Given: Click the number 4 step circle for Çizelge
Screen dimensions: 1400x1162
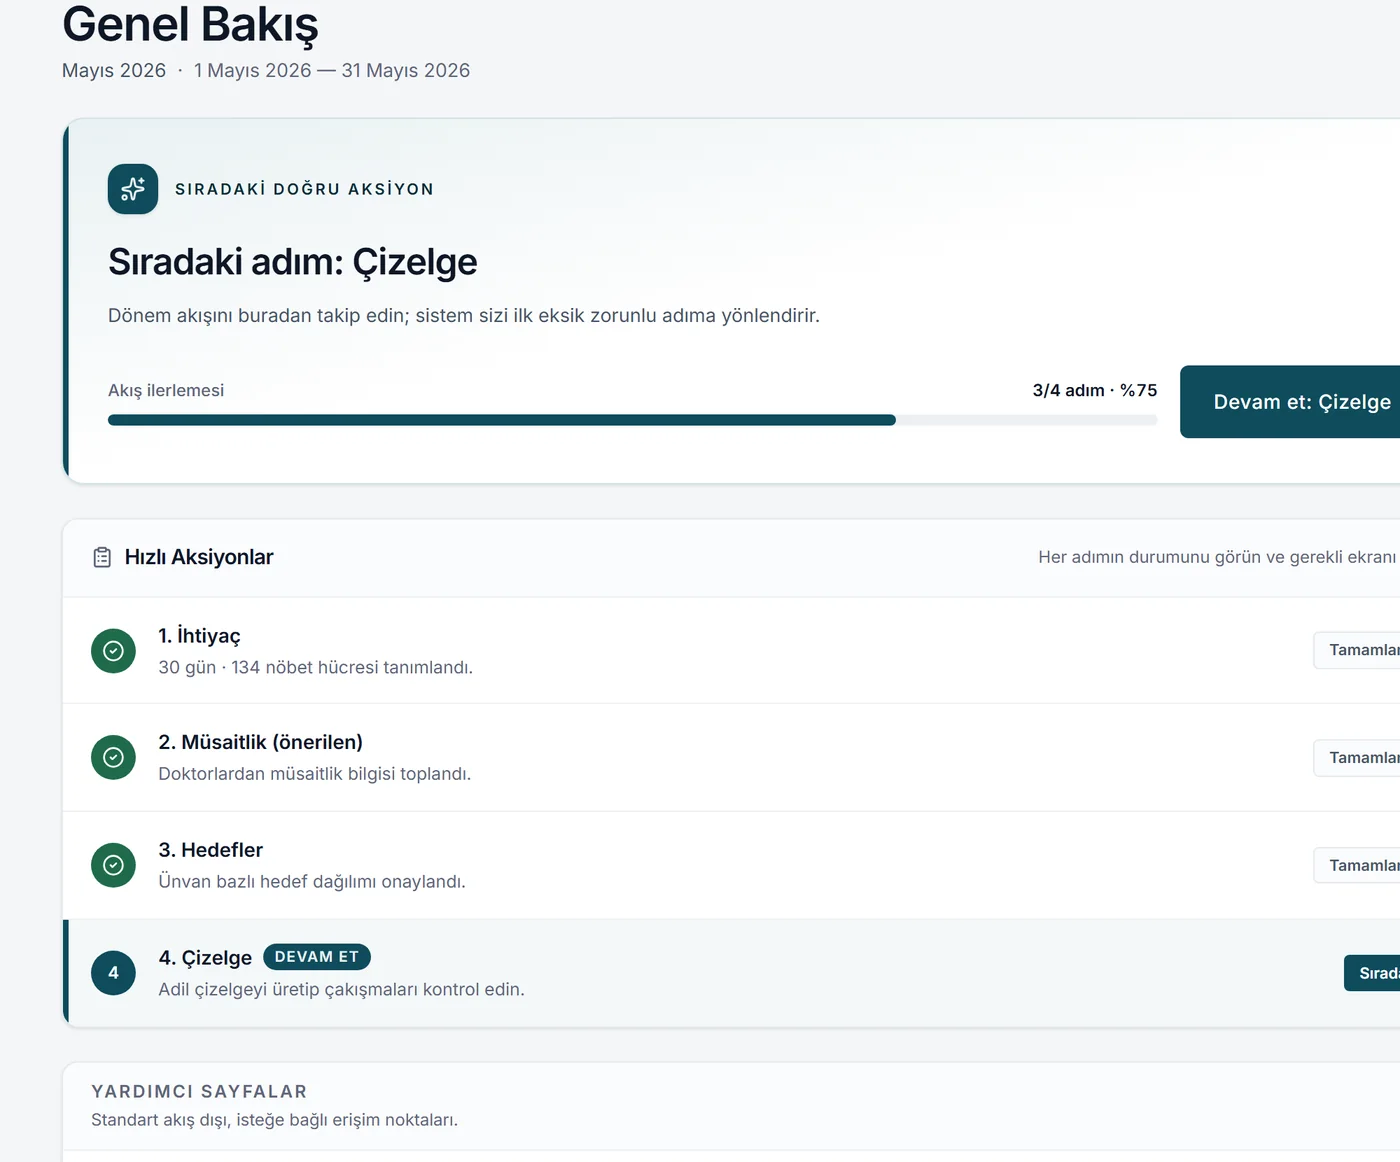Looking at the screenshot, I should pos(113,973).
